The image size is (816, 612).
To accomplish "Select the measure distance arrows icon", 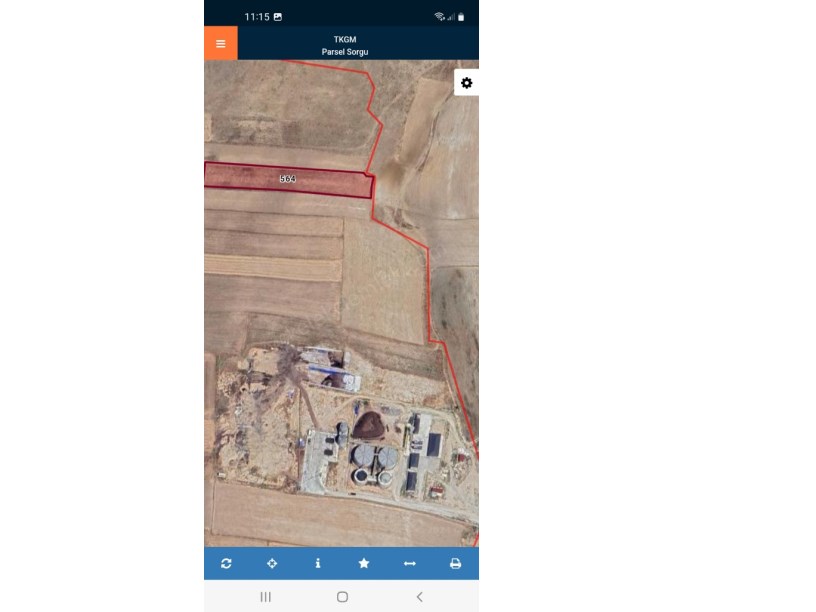I will [410, 563].
